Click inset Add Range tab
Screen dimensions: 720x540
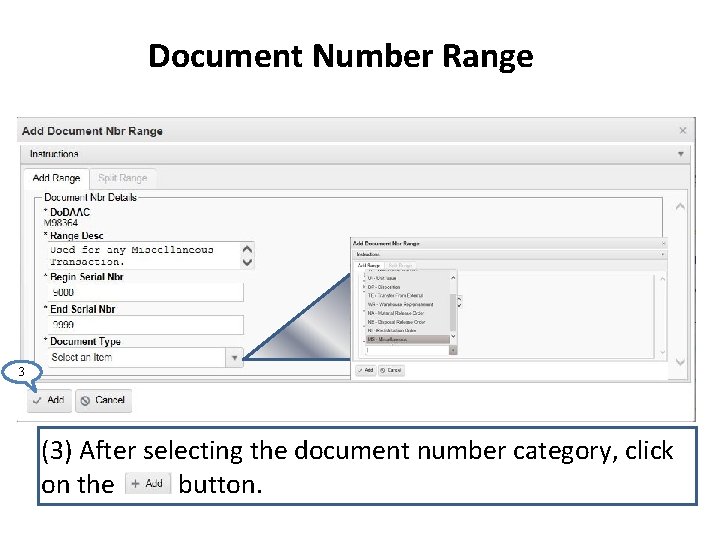click(x=369, y=265)
